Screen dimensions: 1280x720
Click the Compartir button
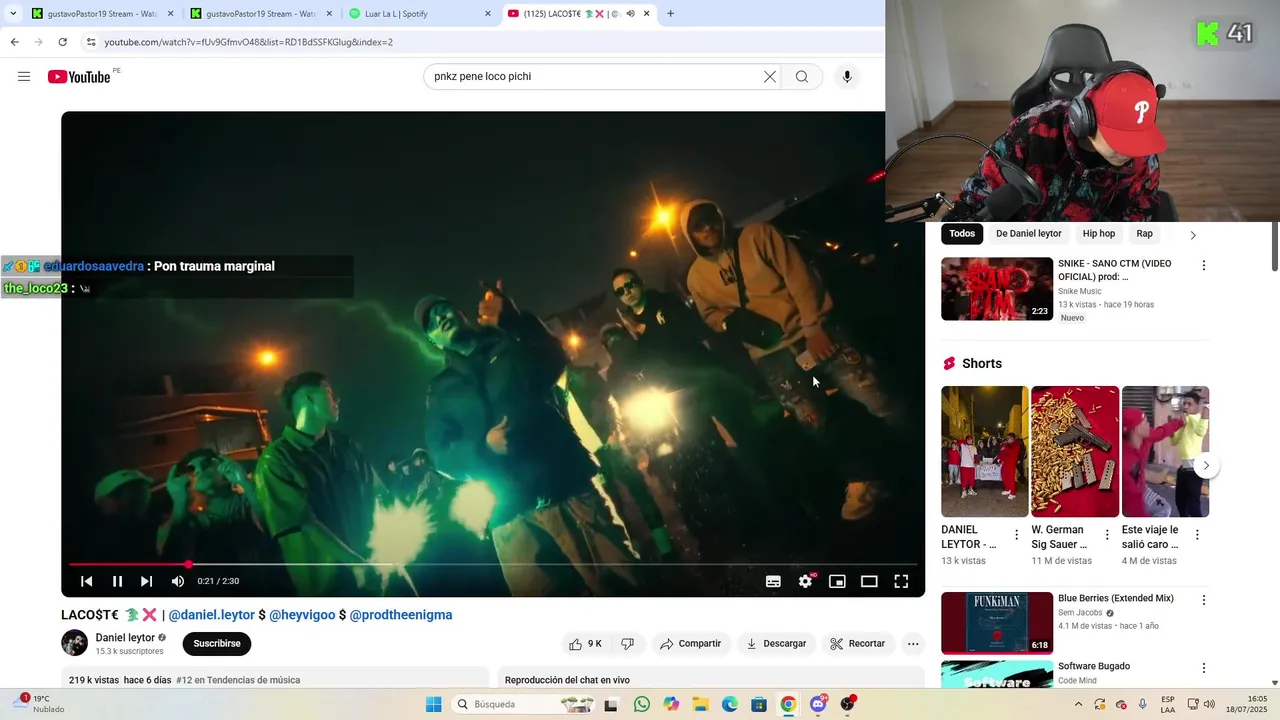pyautogui.click(x=690, y=644)
